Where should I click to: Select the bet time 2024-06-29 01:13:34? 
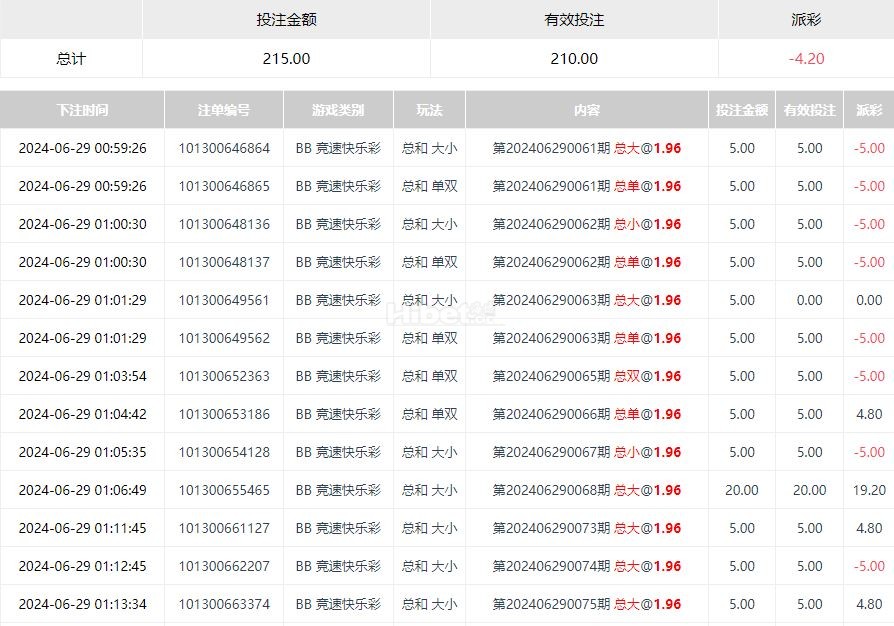point(83,604)
